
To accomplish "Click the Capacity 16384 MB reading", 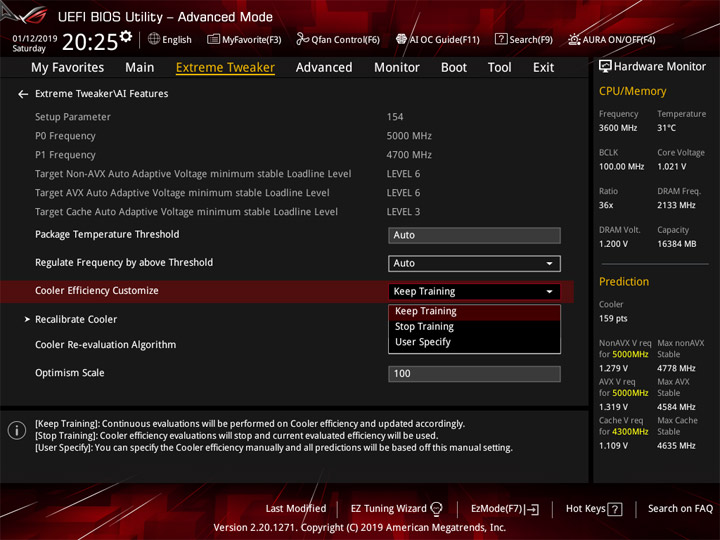I will click(x=677, y=244).
